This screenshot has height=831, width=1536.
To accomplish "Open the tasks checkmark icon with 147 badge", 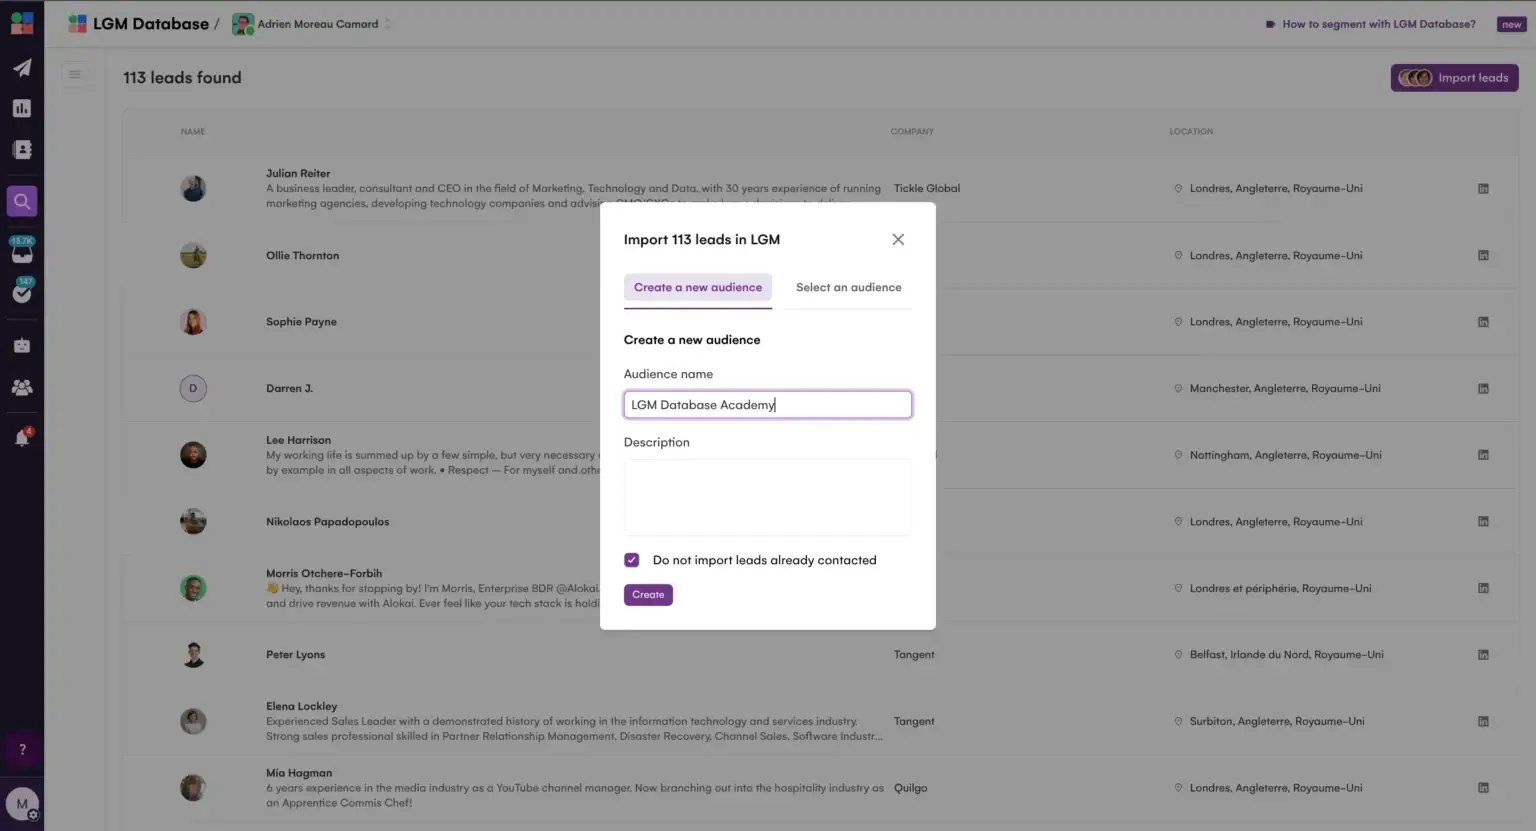I will (x=22, y=291).
